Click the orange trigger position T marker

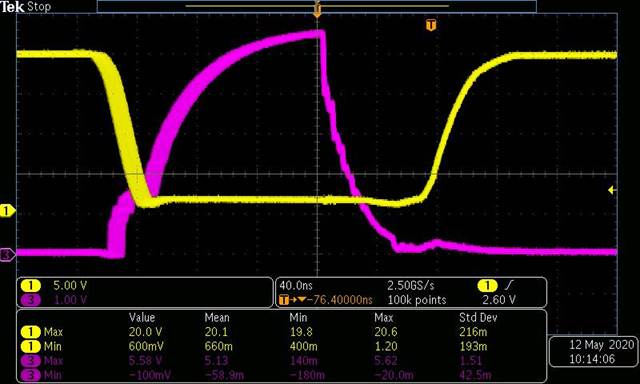431,25
